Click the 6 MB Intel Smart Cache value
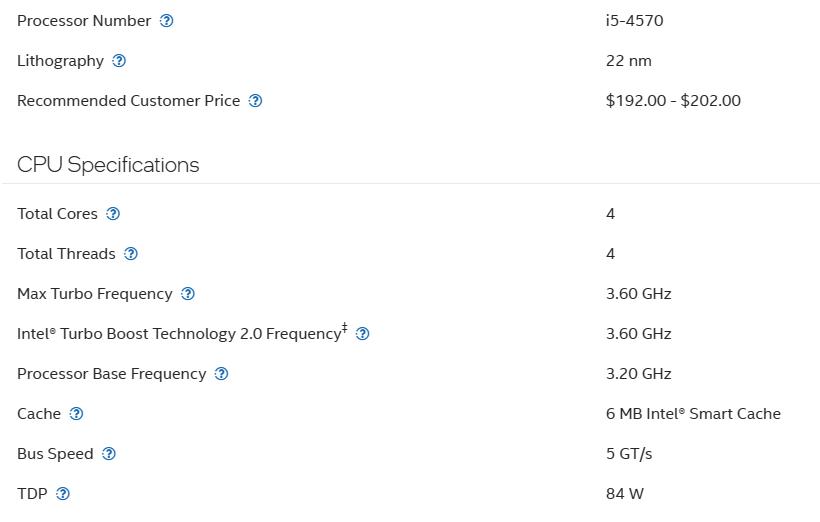Image resolution: width=820 pixels, height=522 pixels. (x=693, y=414)
